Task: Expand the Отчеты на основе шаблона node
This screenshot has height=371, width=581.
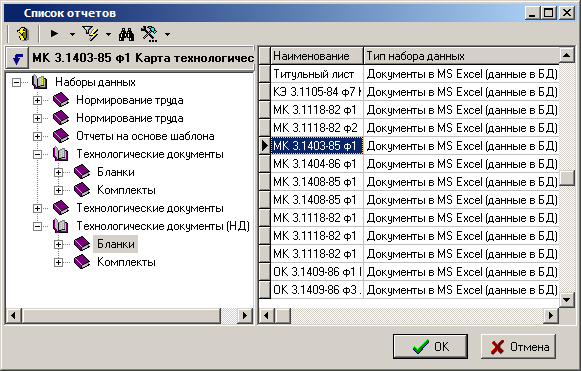Action: 37,136
